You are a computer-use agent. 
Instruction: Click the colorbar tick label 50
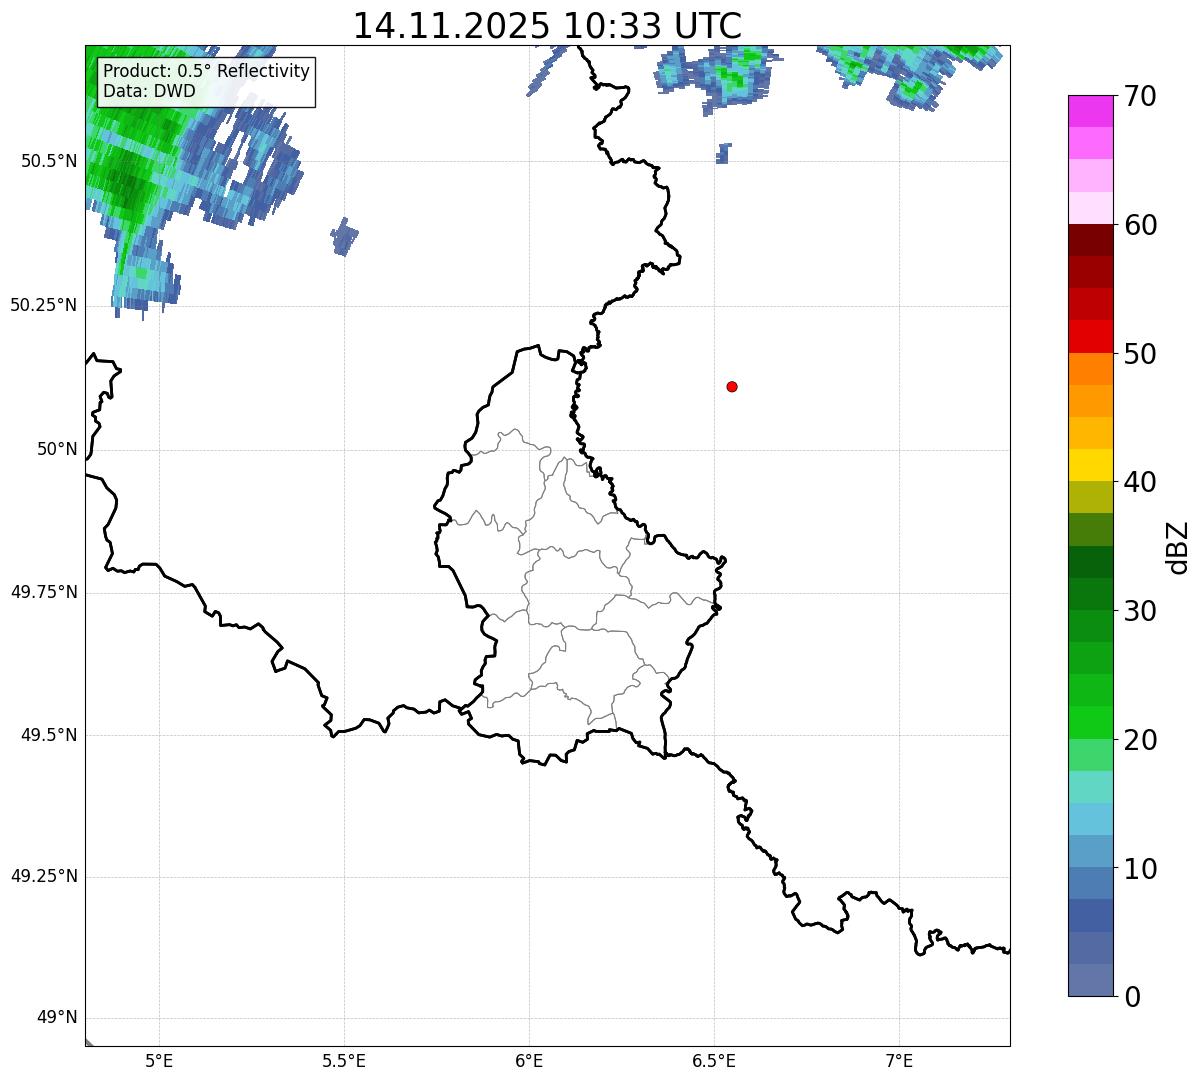1141,354
